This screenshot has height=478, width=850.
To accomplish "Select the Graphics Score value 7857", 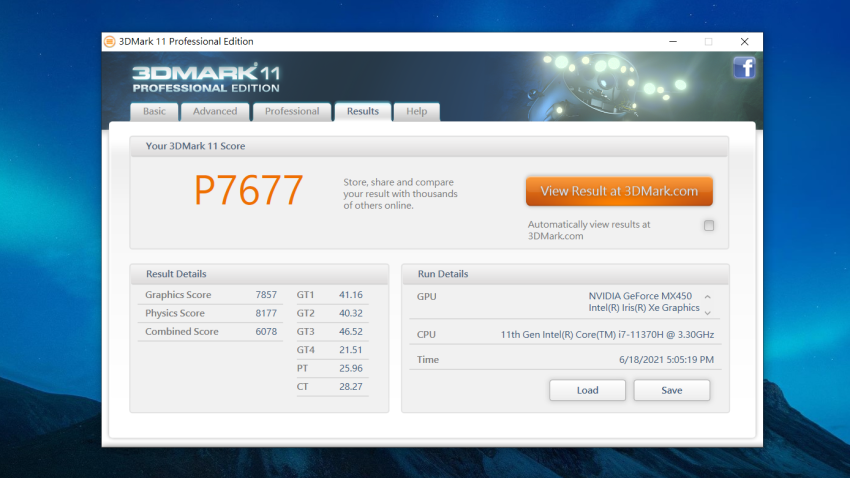I will pos(266,295).
